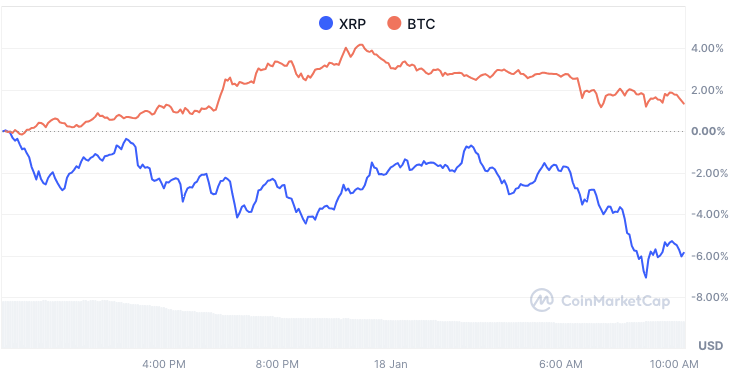Viewport: 743px width, 380px height.
Task: Click the USD currency label
Action: coord(711,345)
